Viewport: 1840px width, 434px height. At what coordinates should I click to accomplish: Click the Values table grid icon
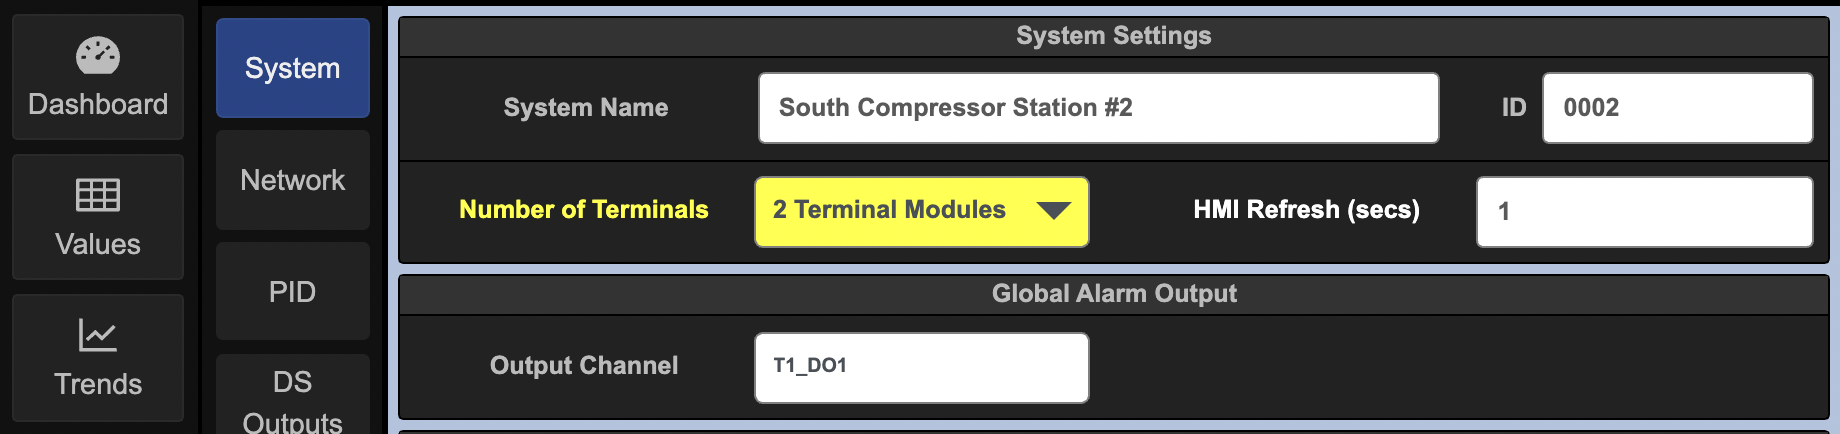tap(98, 195)
